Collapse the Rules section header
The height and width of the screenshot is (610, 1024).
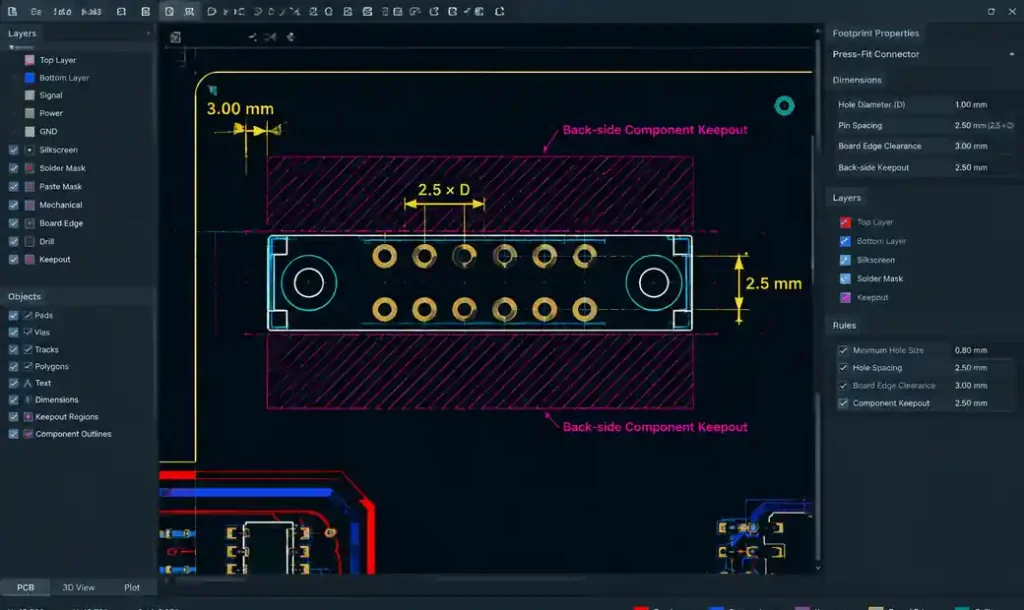(x=844, y=325)
